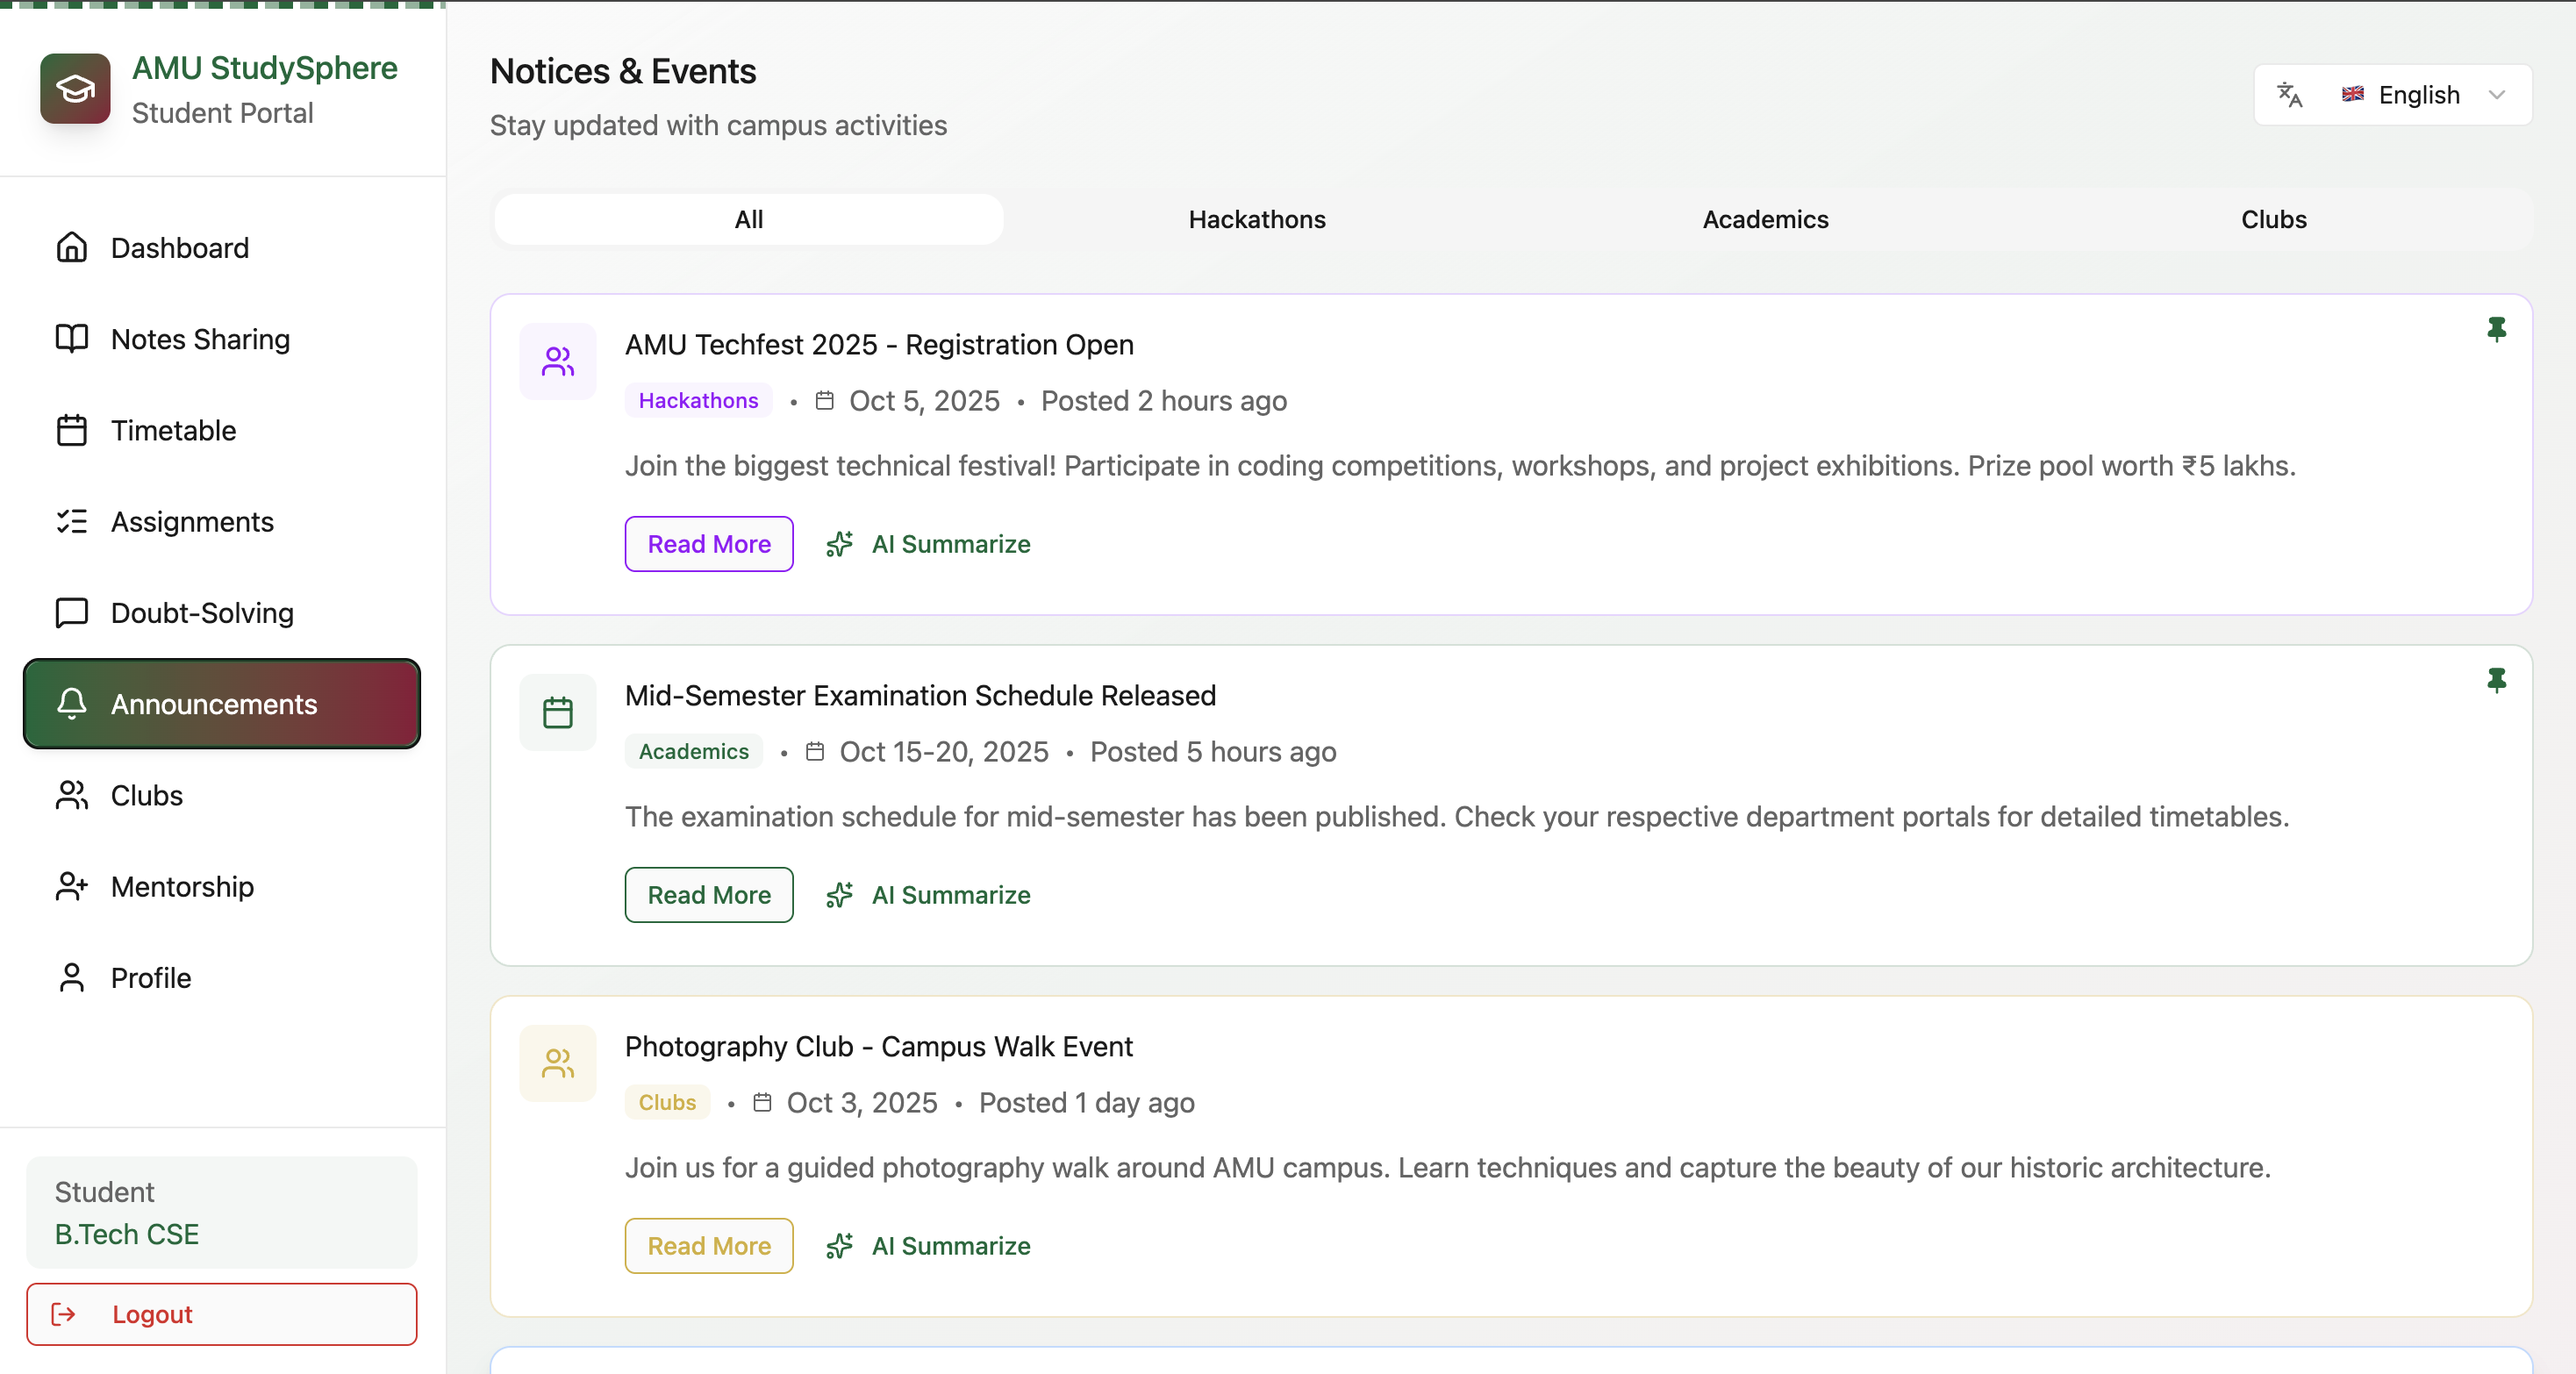2576x1374 pixels.
Task: Read more about Photography Club Campus Walk
Action: [x=708, y=1246]
